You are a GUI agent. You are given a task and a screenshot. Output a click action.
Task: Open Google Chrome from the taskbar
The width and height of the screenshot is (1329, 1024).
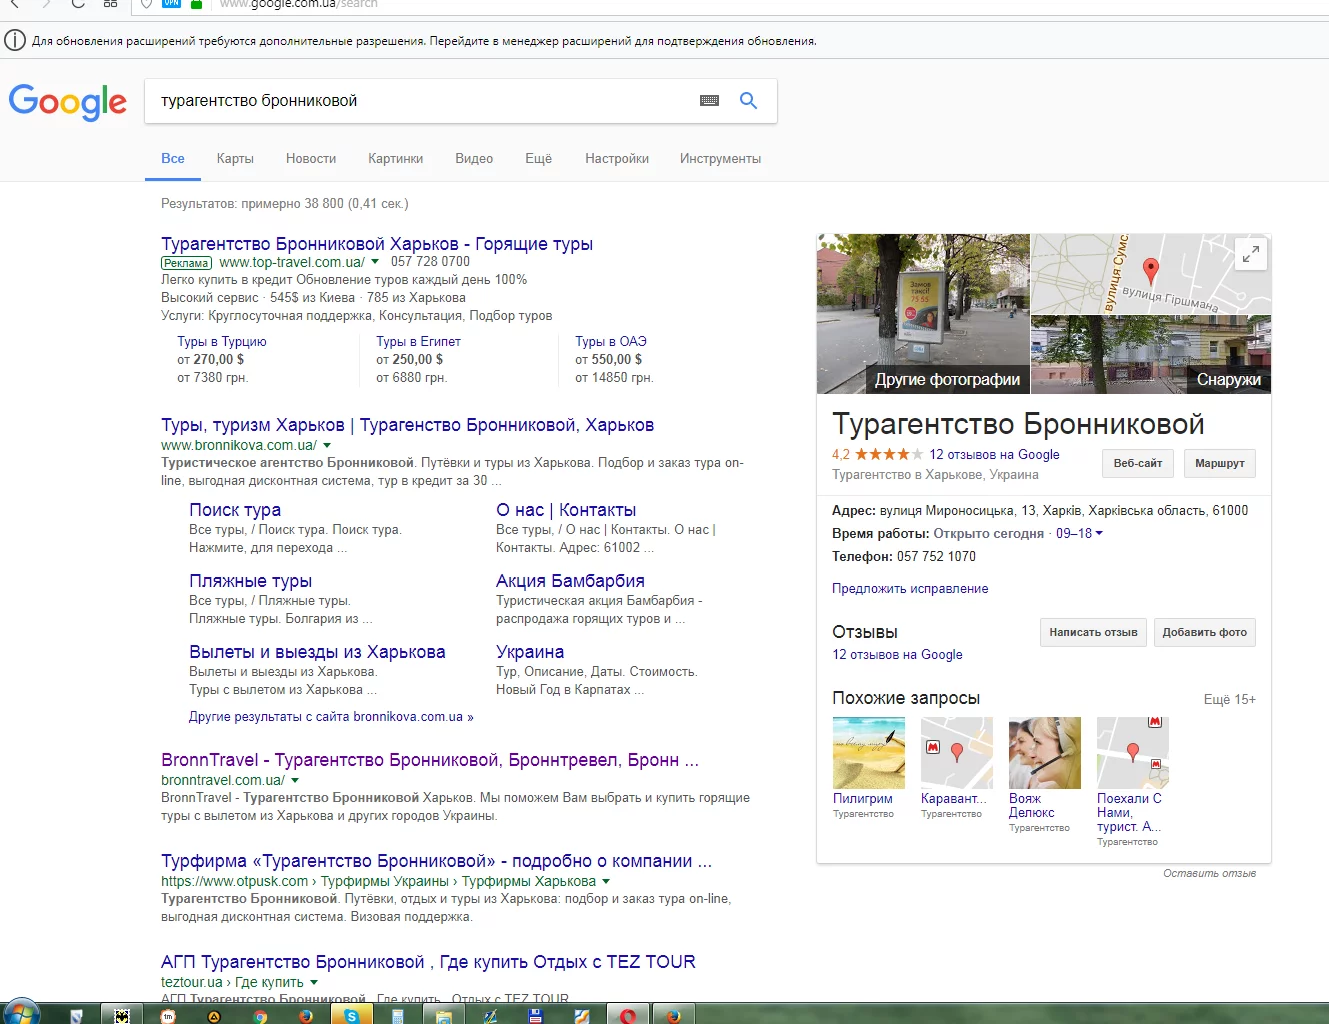click(x=260, y=1016)
